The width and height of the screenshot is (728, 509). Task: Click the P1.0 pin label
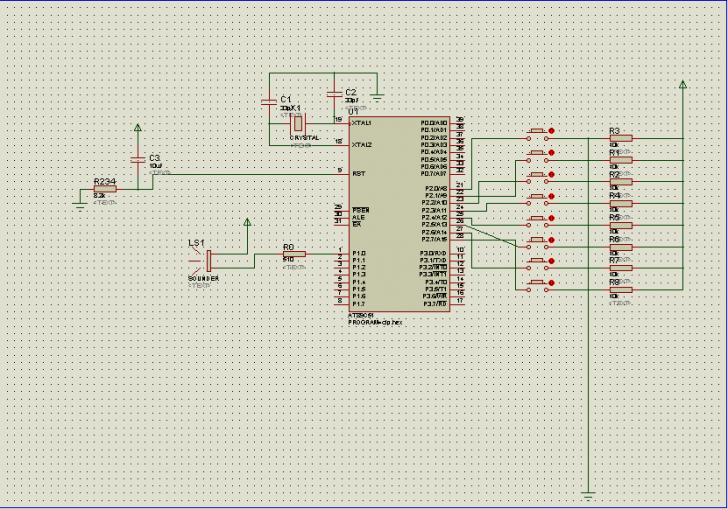[x=358, y=254]
